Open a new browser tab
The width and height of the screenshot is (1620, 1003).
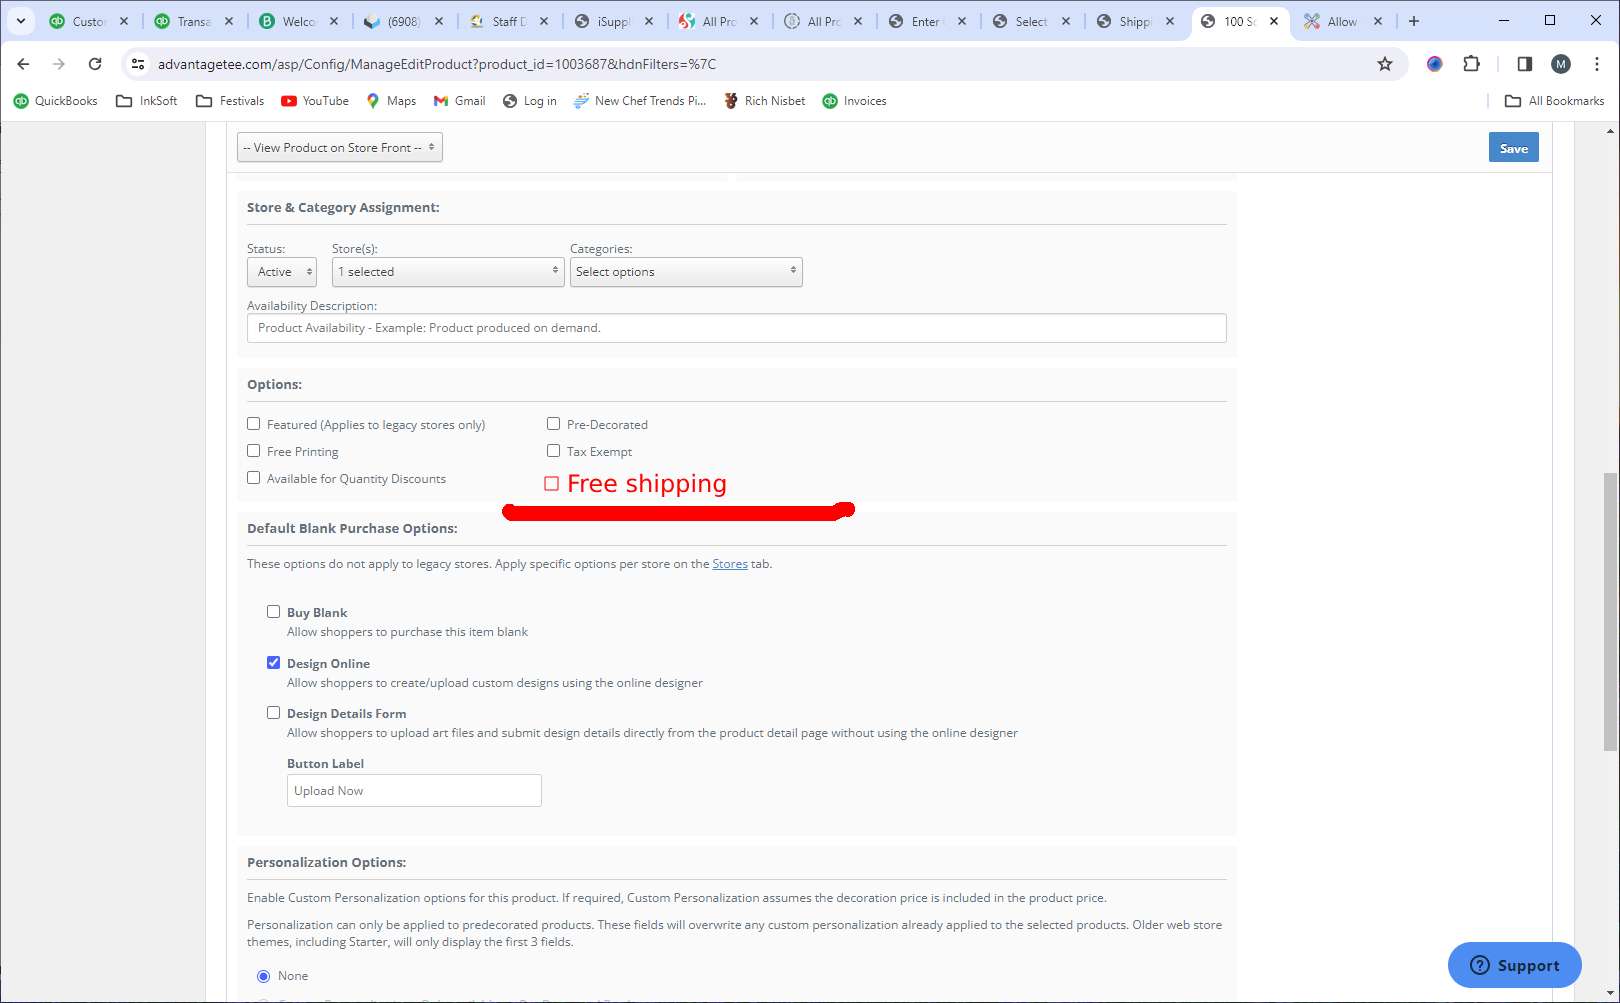[1414, 21]
